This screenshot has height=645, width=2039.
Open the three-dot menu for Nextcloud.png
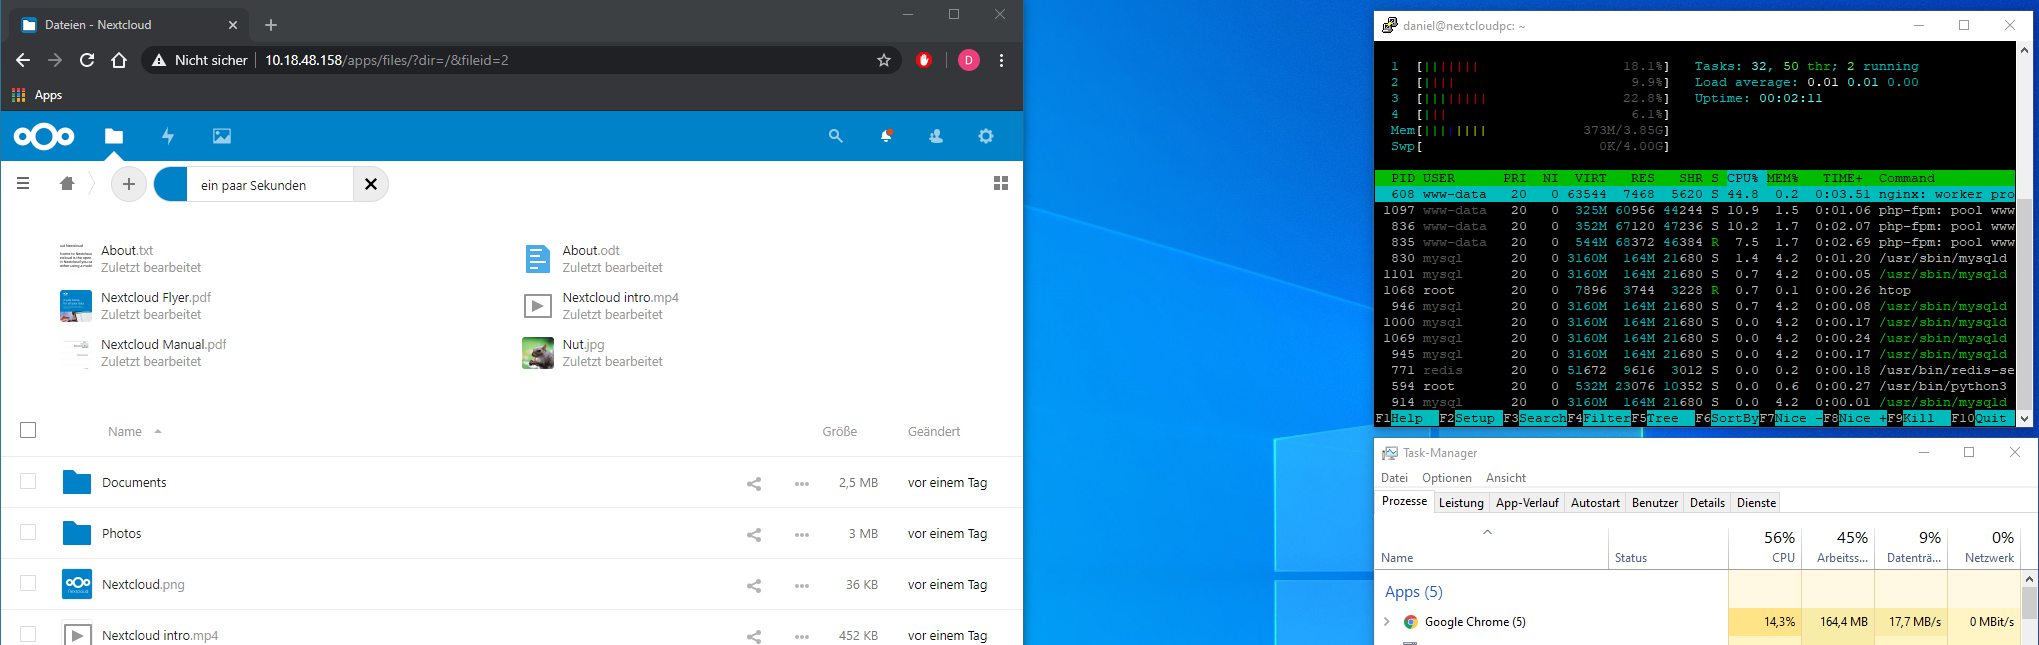coord(802,586)
